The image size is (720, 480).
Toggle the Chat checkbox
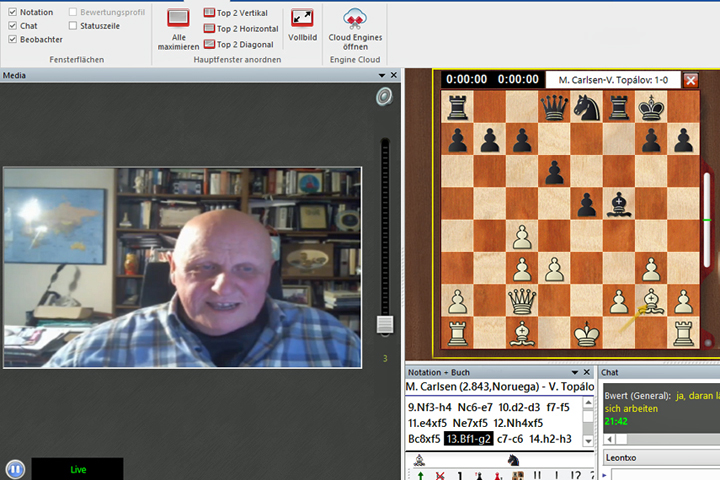click(x=12, y=26)
